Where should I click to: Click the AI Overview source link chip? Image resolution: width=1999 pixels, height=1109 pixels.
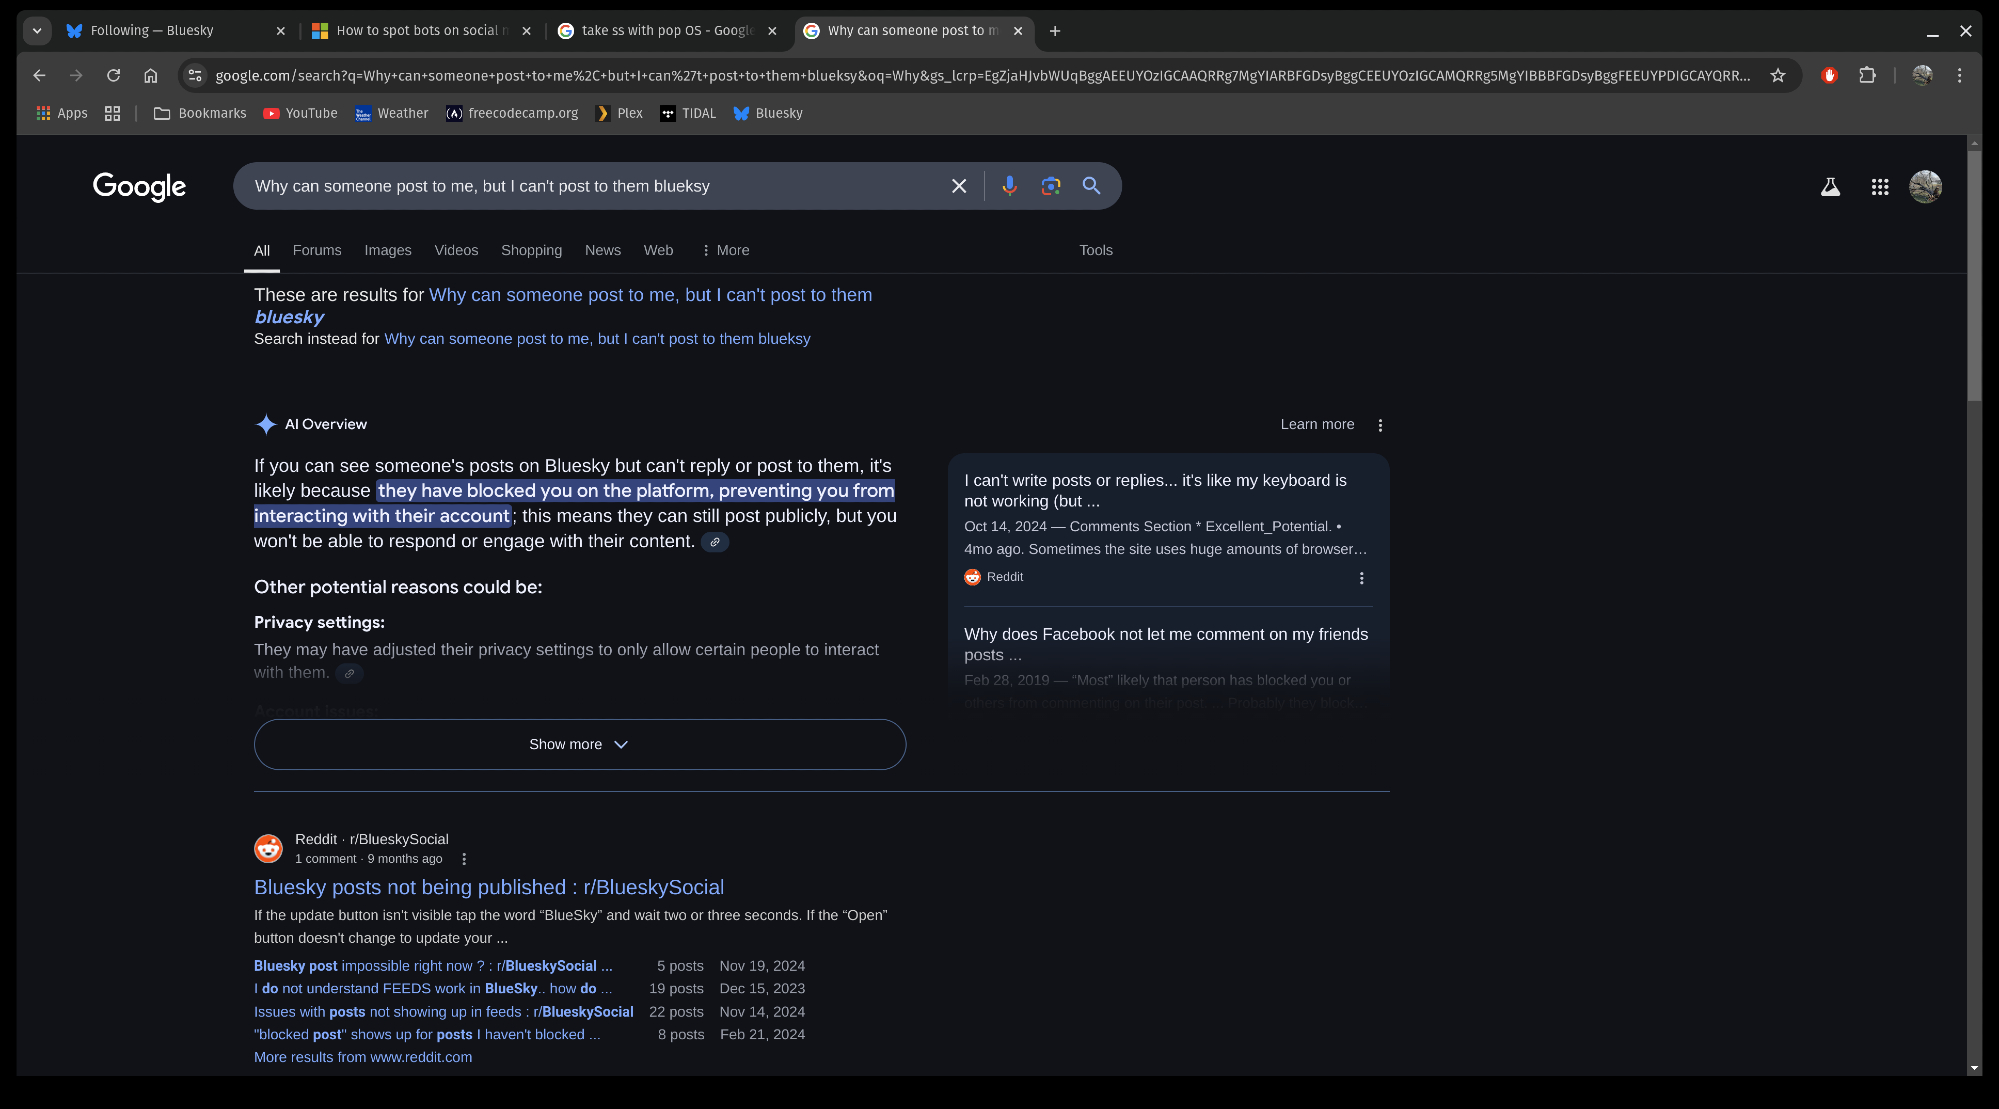[x=714, y=542]
